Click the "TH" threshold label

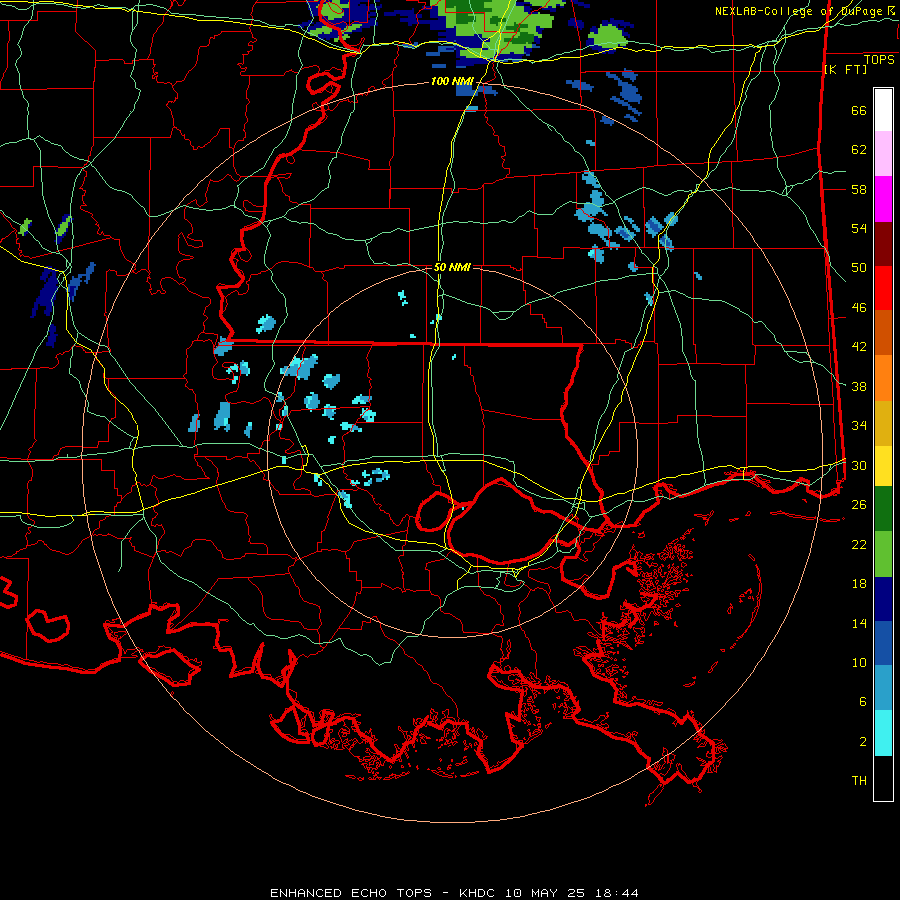click(859, 781)
